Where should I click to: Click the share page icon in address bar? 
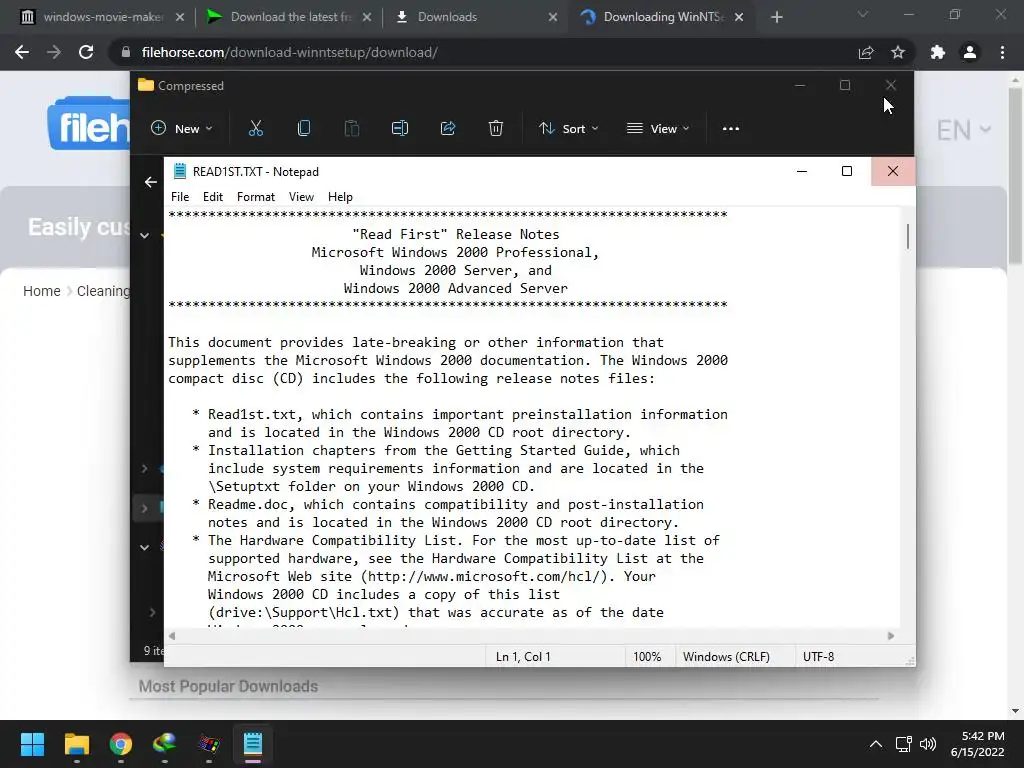866,52
